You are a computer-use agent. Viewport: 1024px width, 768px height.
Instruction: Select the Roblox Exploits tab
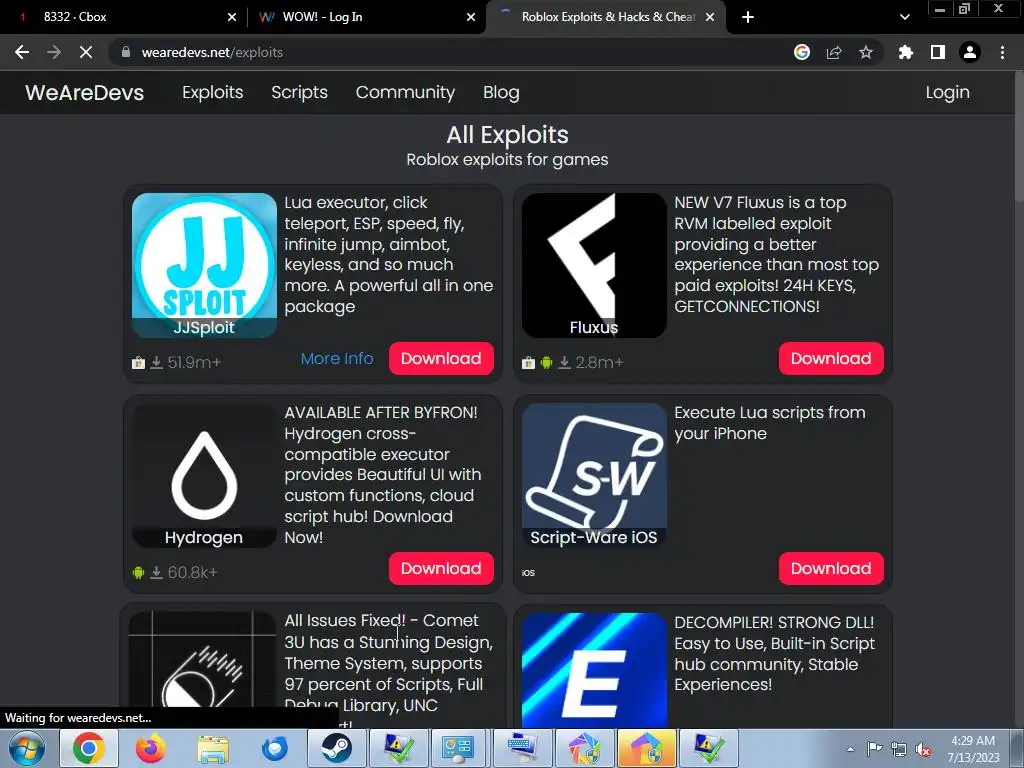click(x=608, y=17)
